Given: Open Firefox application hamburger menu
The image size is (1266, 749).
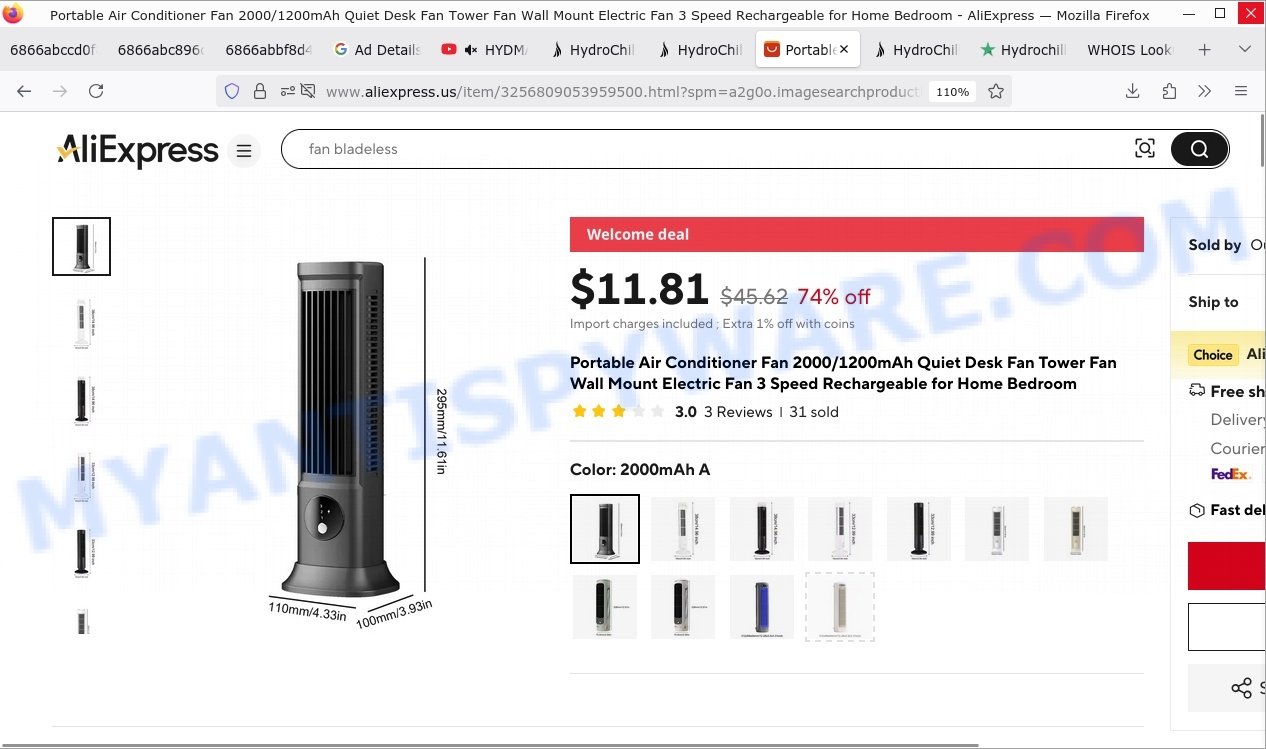Looking at the screenshot, I should pyautogui.click(x=1241, y=91).
